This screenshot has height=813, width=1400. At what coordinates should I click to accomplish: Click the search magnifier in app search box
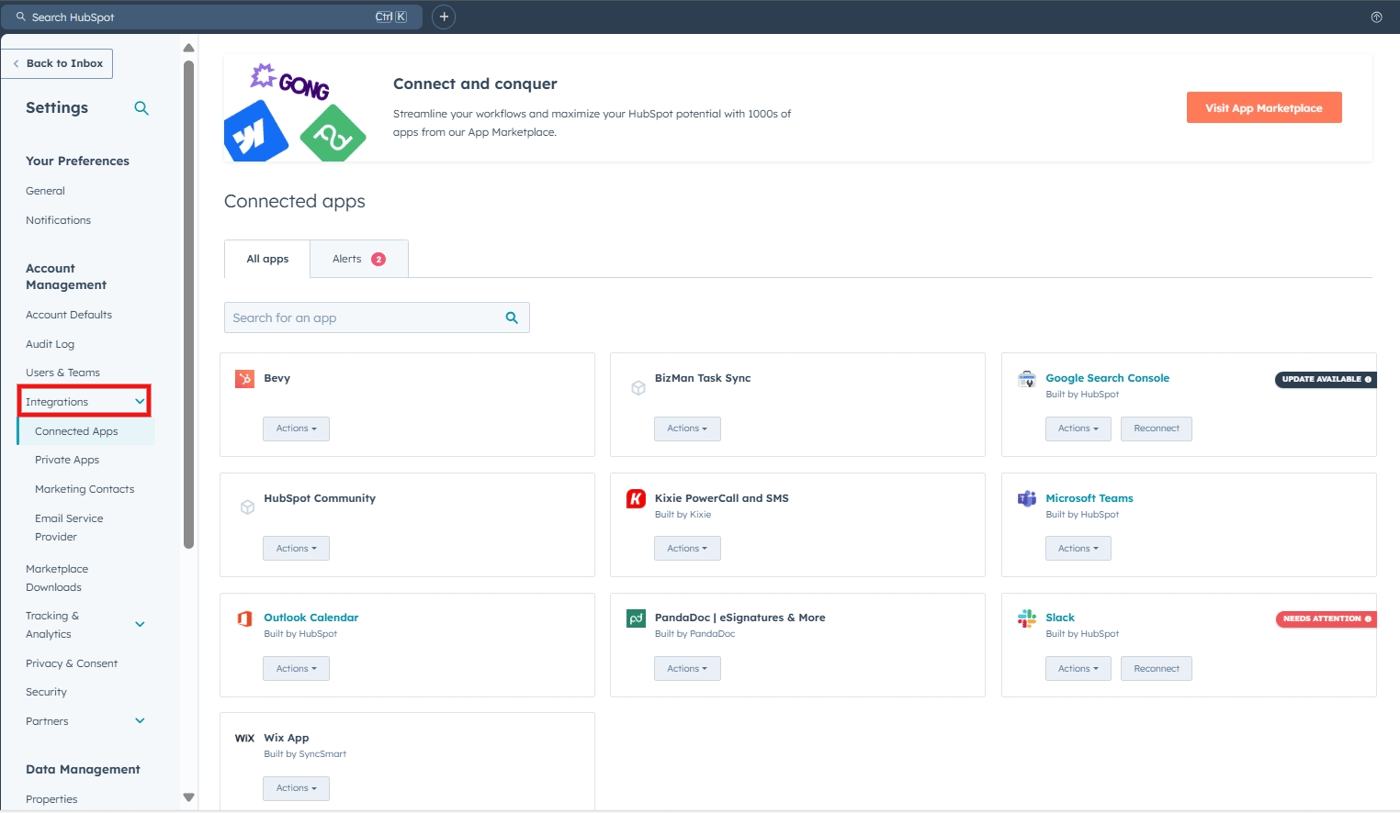click(512, 318)
